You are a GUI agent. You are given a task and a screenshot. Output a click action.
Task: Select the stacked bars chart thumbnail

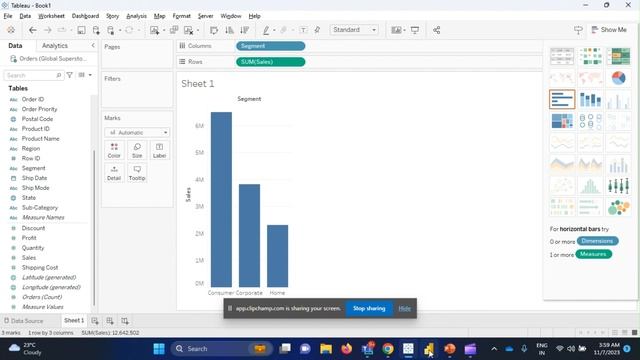pos(590,99)
